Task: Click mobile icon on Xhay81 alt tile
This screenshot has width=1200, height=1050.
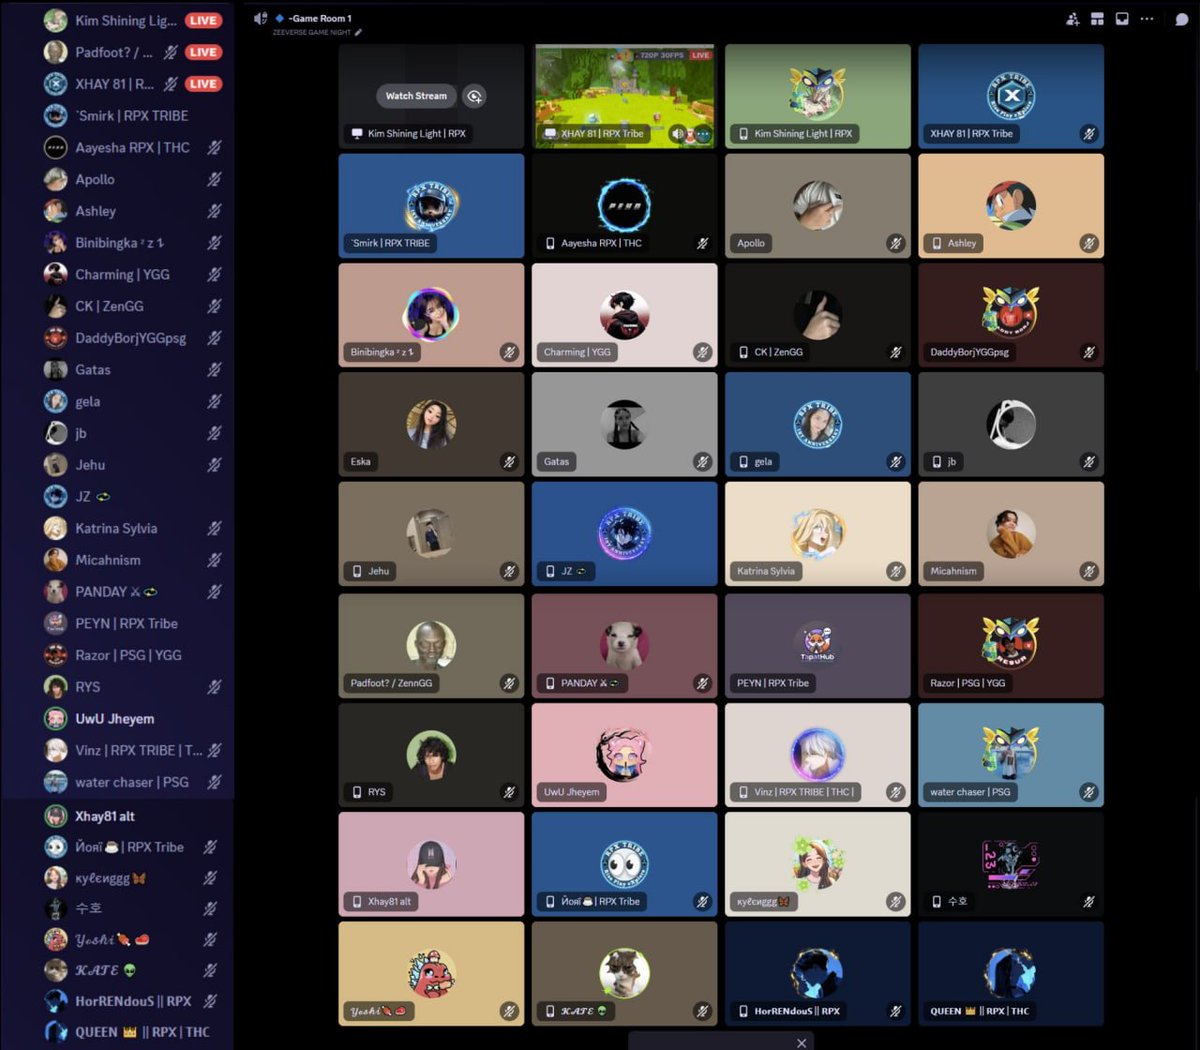Action: pyautogui.click(x=357, y=902)
